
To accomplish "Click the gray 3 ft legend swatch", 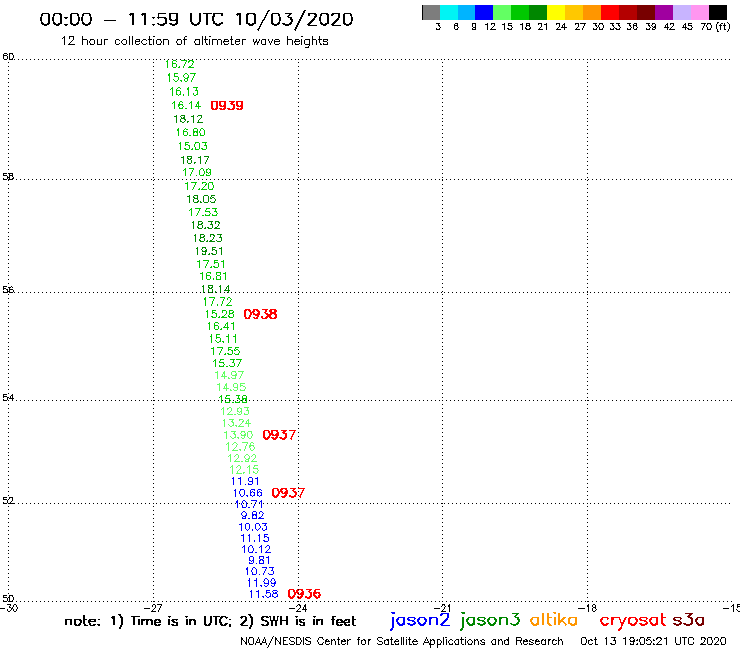I will click(431, 12).
